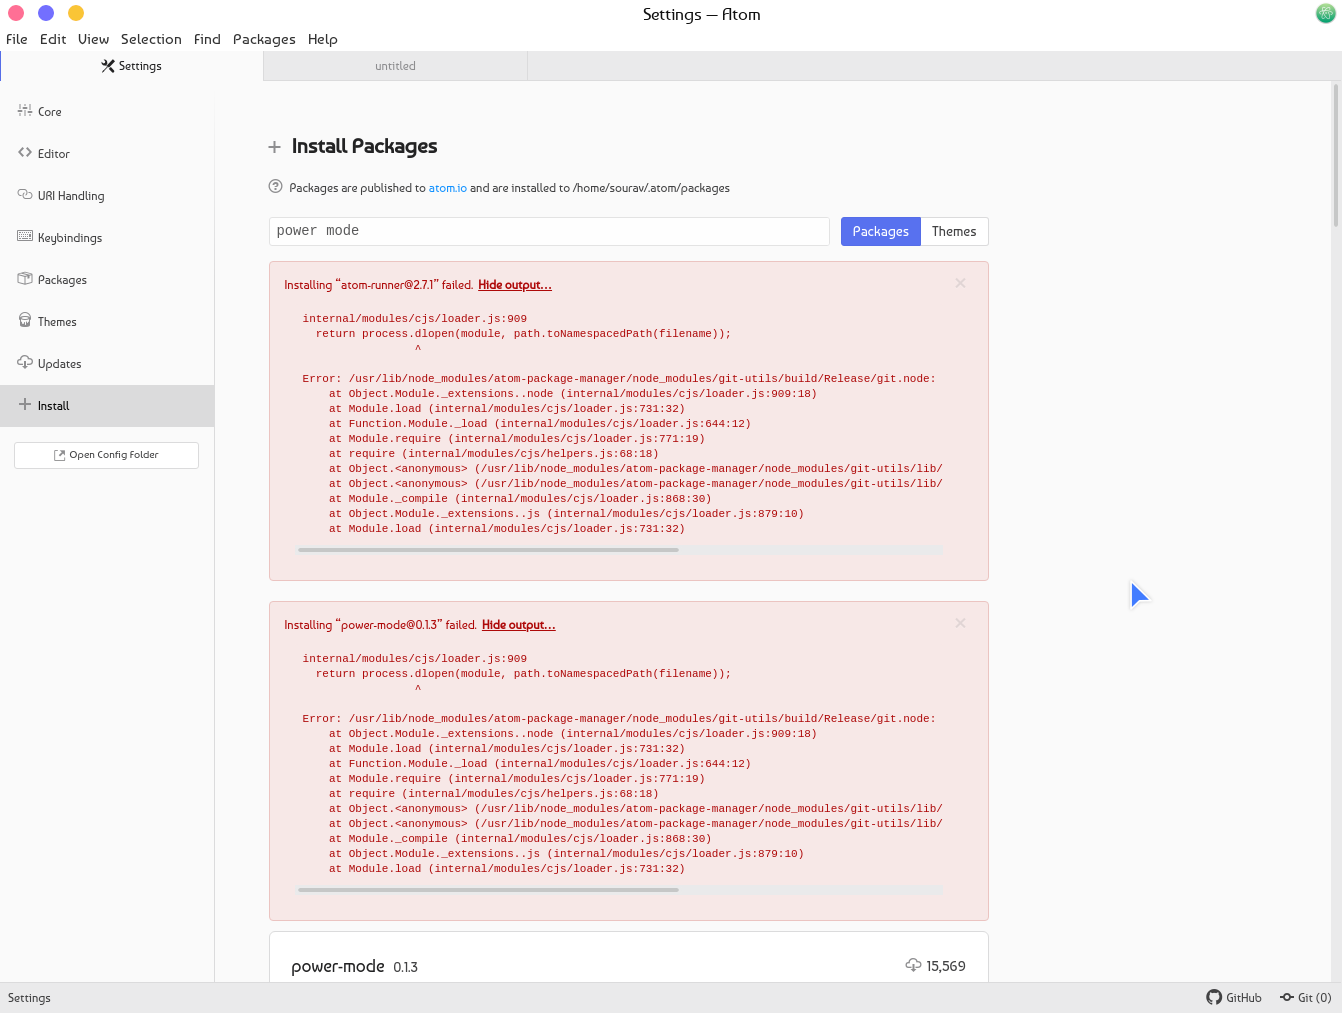Dismiss the atom-runner install error
Screen dimensions: 1342x1013
pyautogui.click(x=960, y=283)
